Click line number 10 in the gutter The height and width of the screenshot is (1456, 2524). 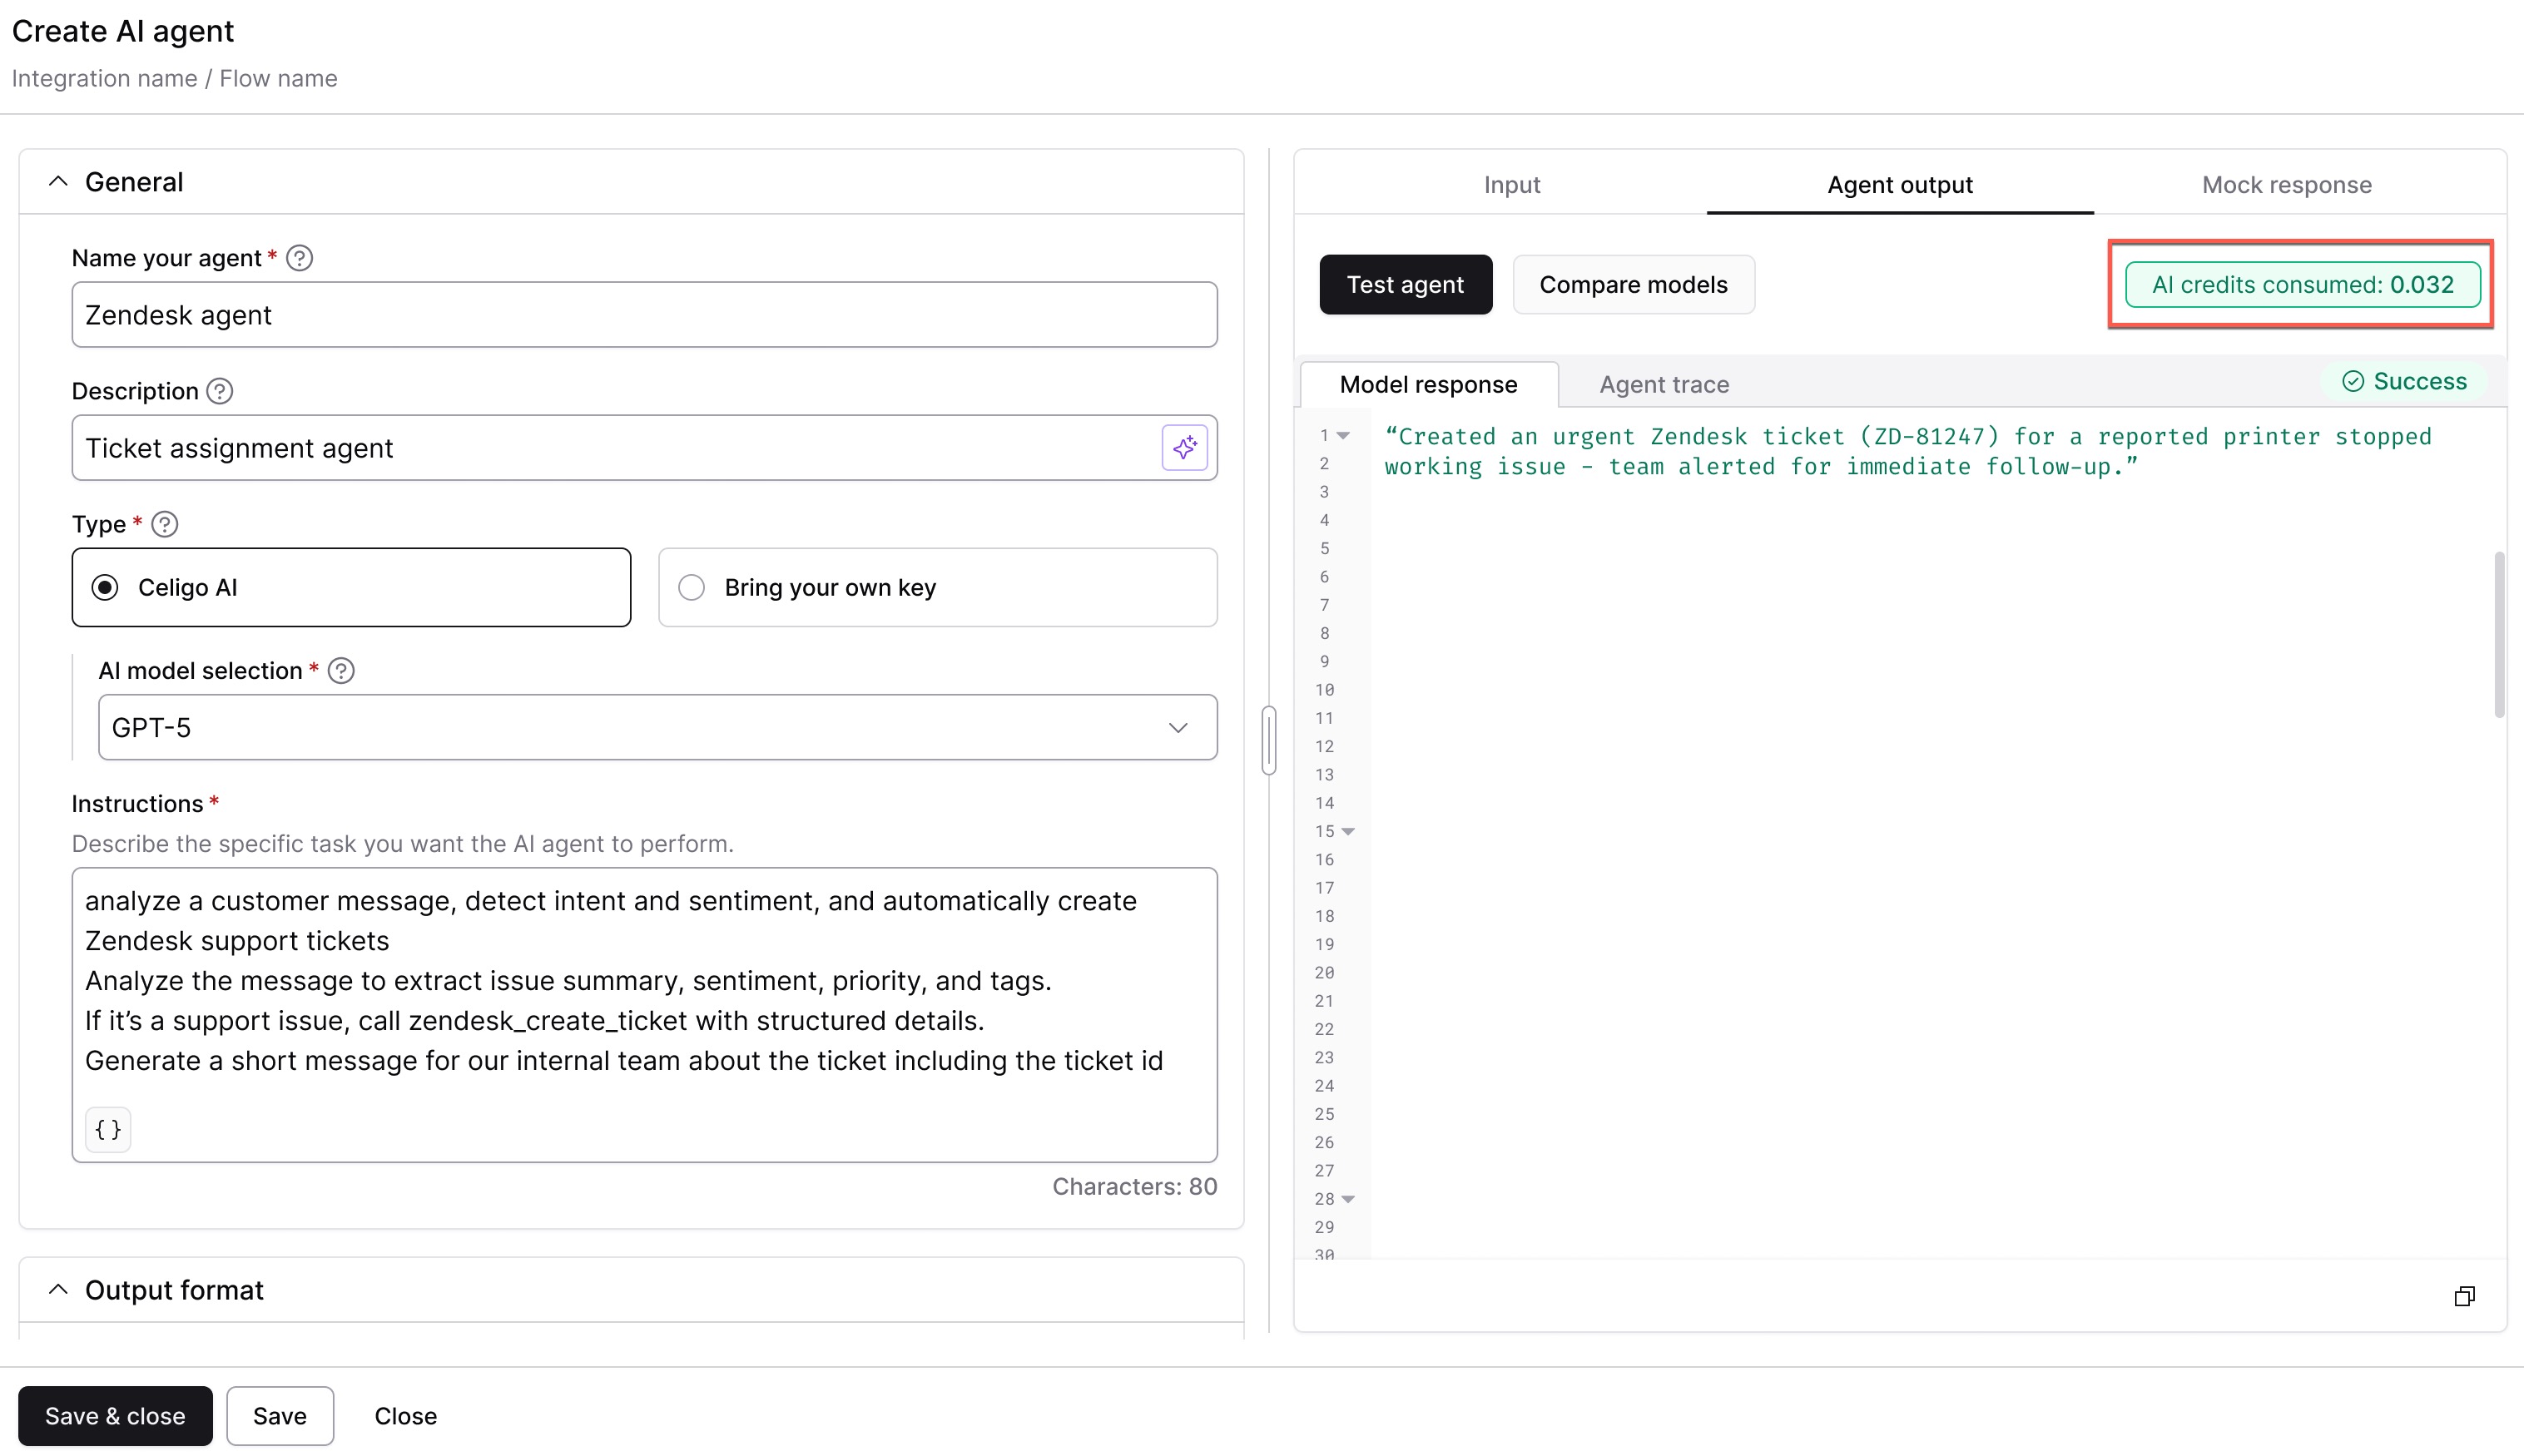pos(1324,689)
